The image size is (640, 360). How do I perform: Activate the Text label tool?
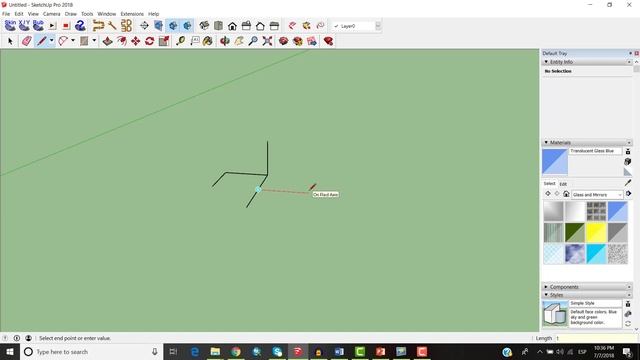pos(195,41)
